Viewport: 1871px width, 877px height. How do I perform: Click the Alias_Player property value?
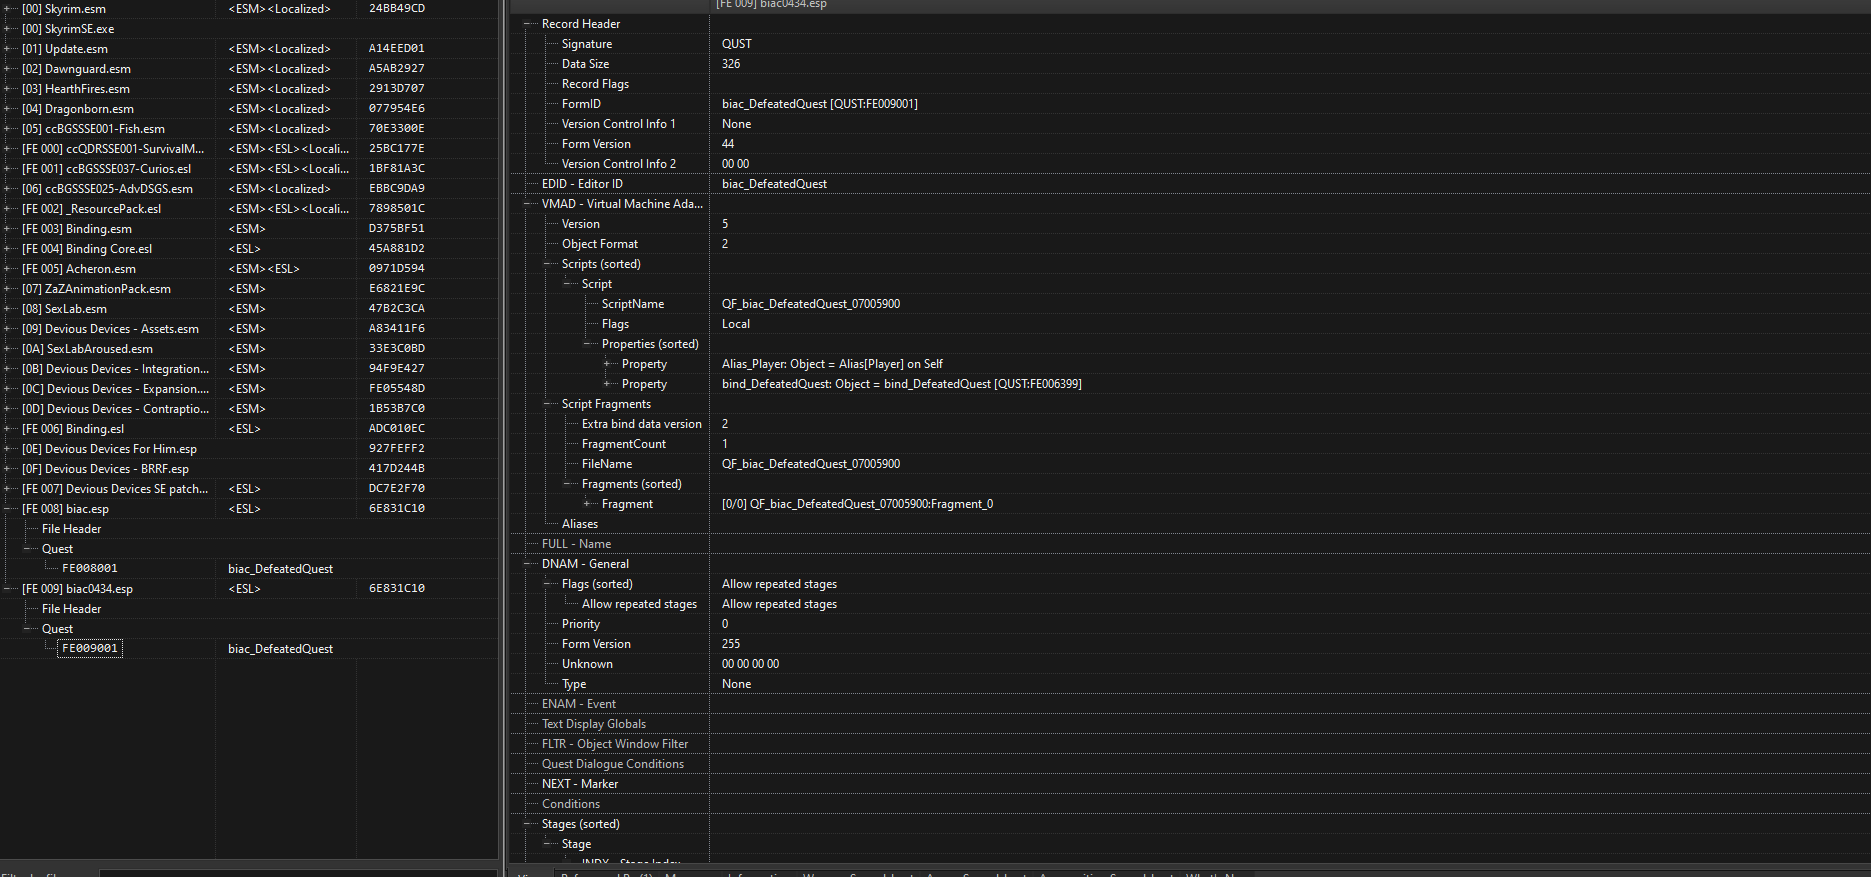832,364
